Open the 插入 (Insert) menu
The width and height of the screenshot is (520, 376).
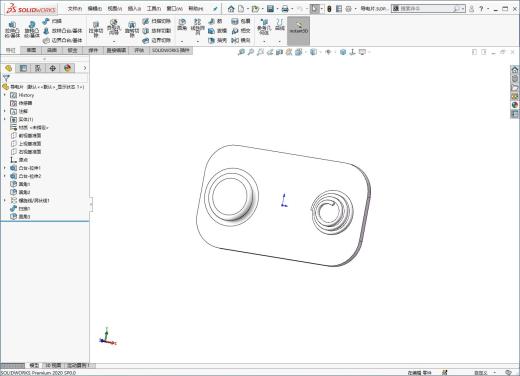coord(134,8)
